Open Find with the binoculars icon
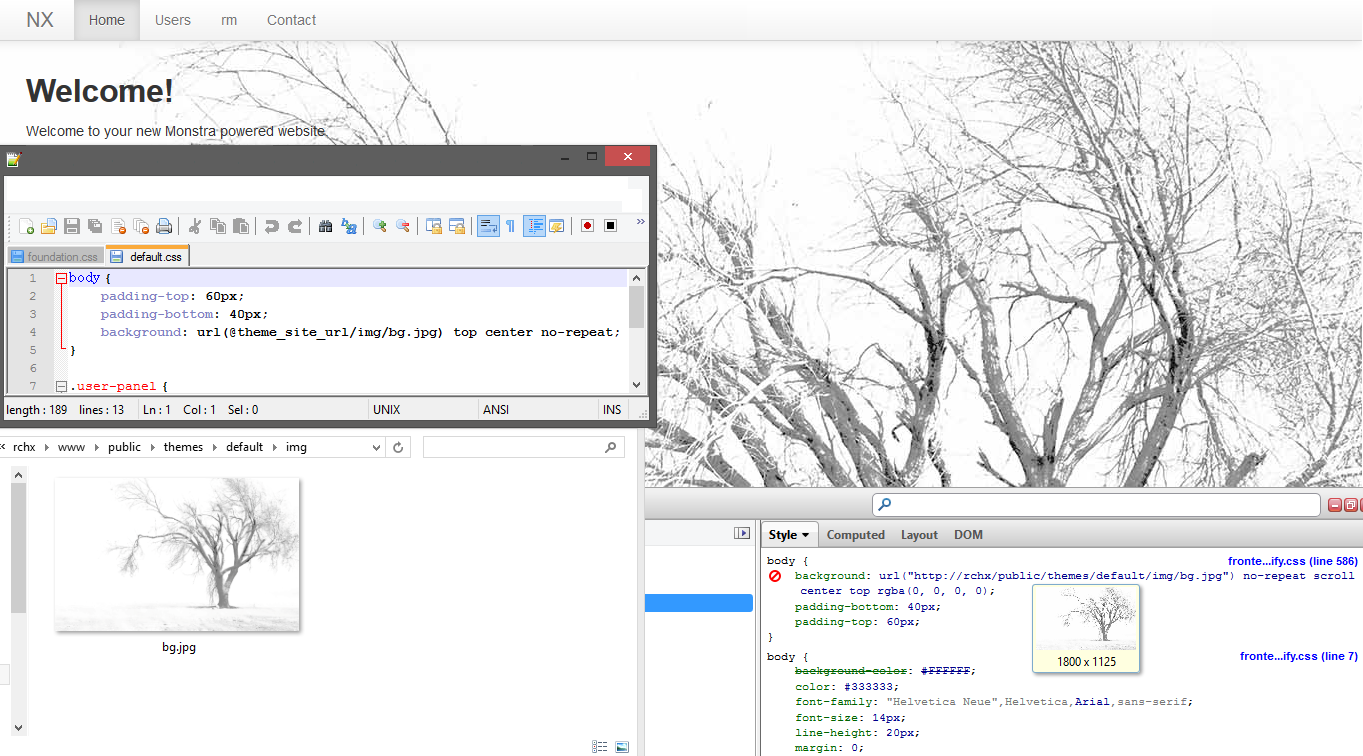Image resolution: width=1363 pixels, height=756 pixels. click(325, 226)
